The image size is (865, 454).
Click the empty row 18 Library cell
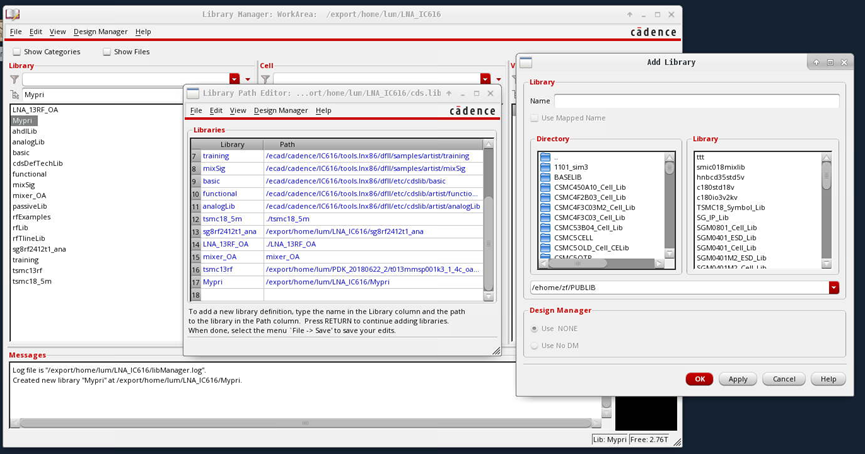232,295
